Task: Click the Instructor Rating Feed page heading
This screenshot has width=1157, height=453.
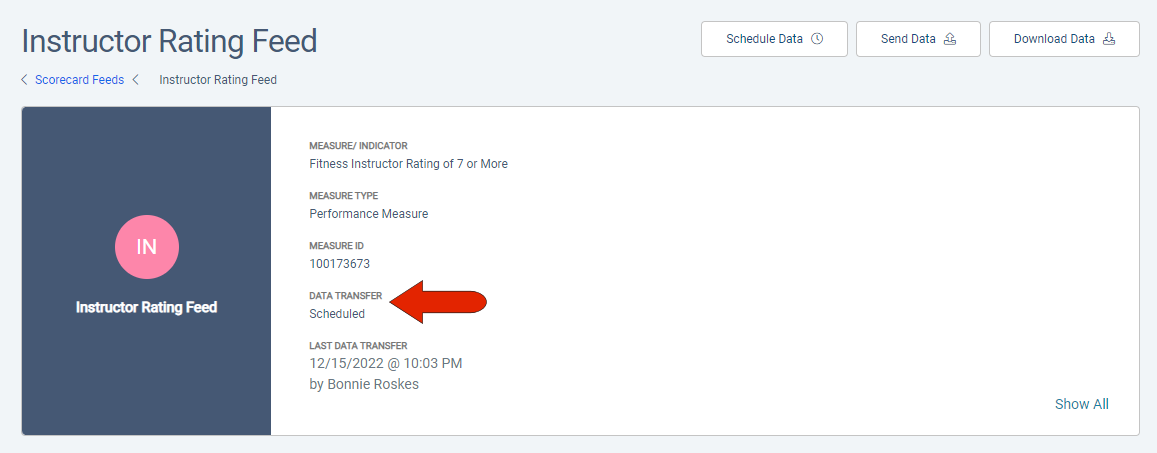Action: 170,41
